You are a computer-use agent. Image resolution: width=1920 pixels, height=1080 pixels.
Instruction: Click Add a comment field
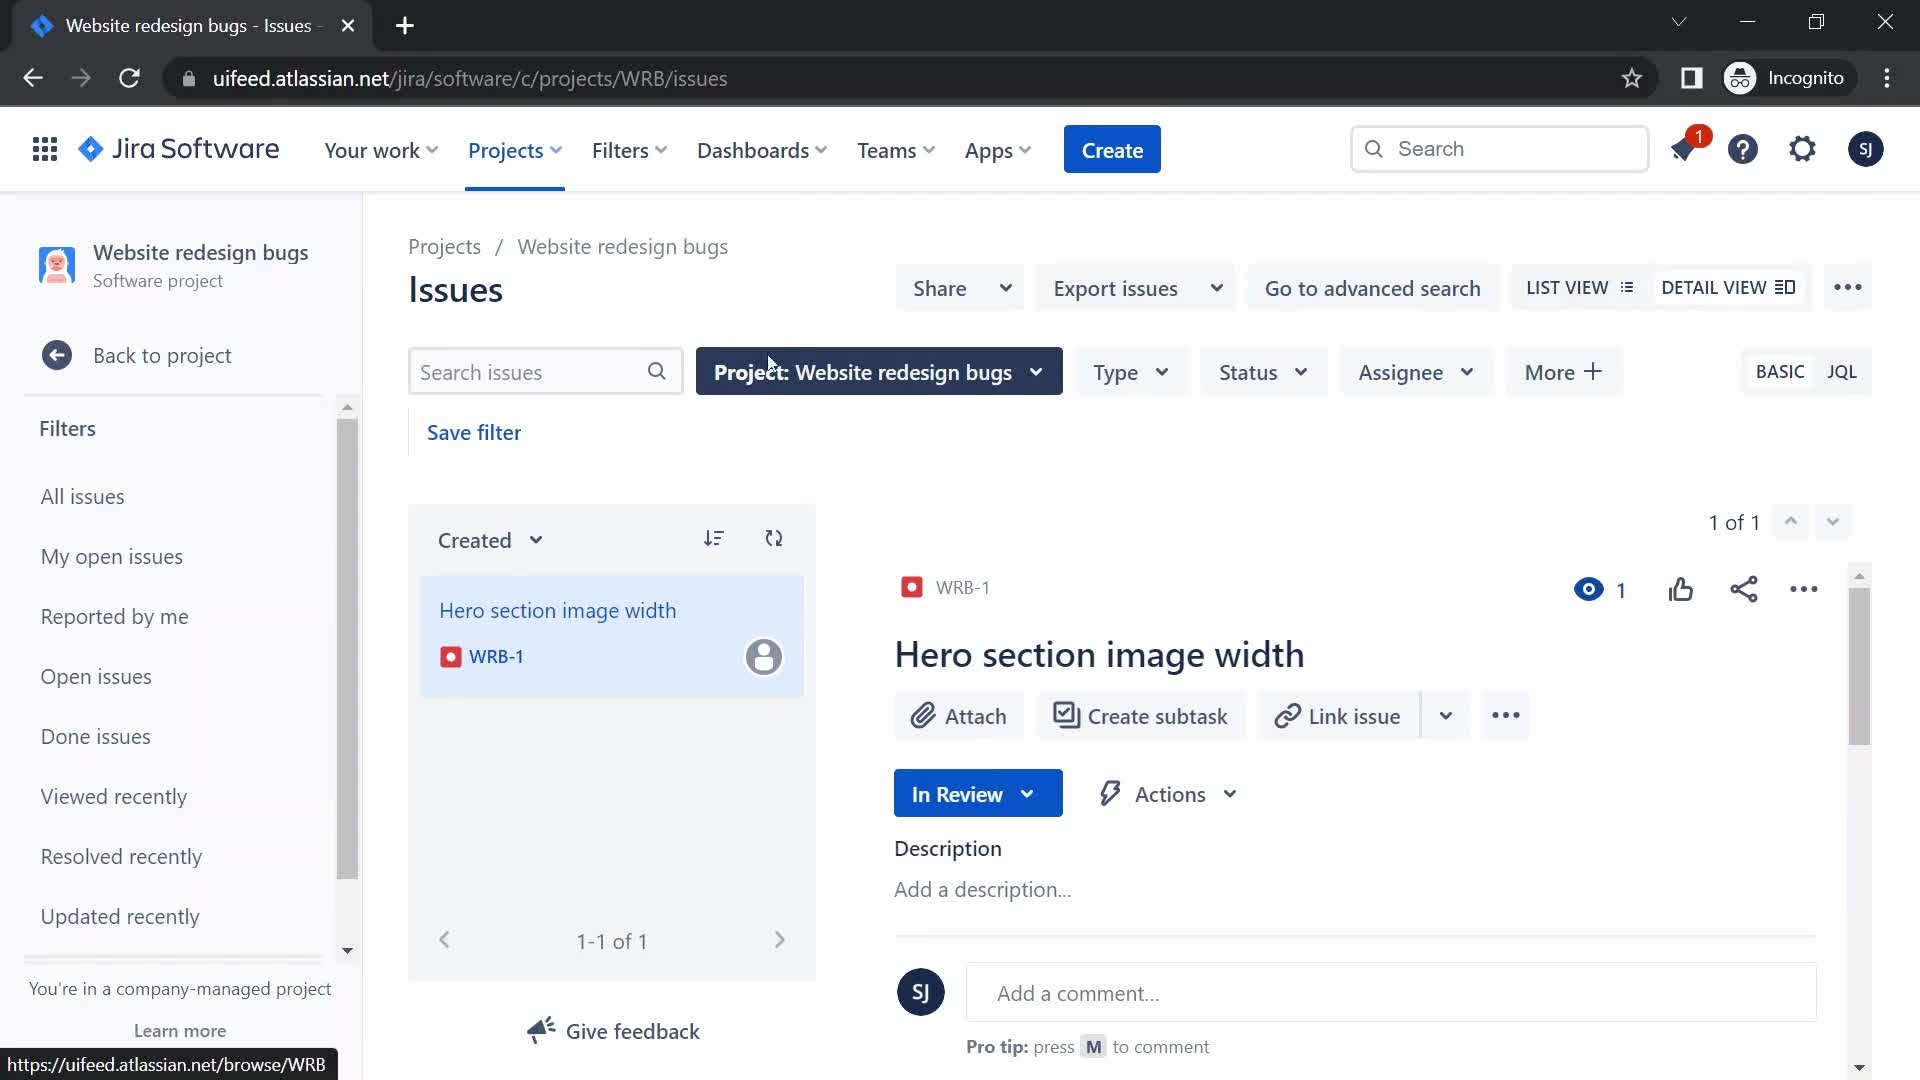pos(1390,993)
